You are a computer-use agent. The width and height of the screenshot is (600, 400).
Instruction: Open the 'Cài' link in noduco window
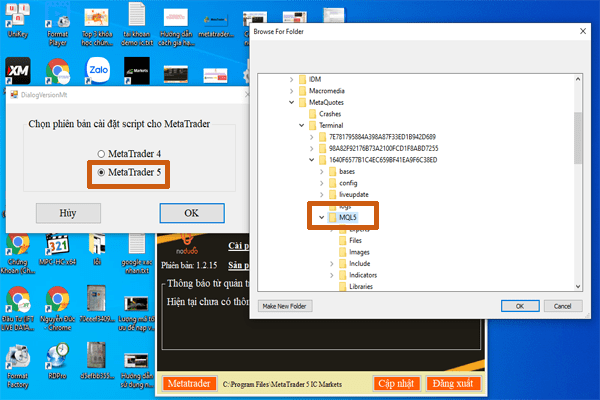pos(239,246)
